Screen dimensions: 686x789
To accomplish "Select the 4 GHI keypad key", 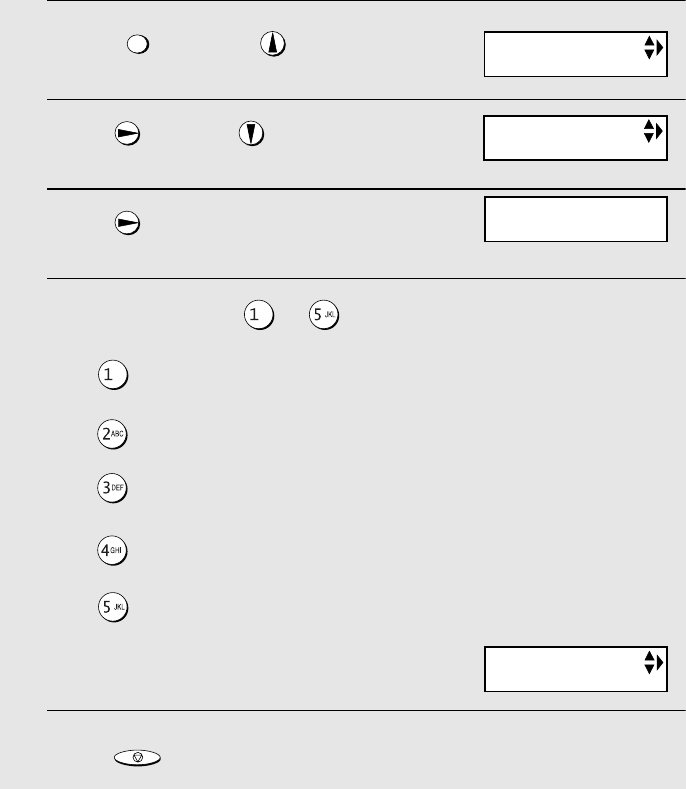I will [112, 550].
